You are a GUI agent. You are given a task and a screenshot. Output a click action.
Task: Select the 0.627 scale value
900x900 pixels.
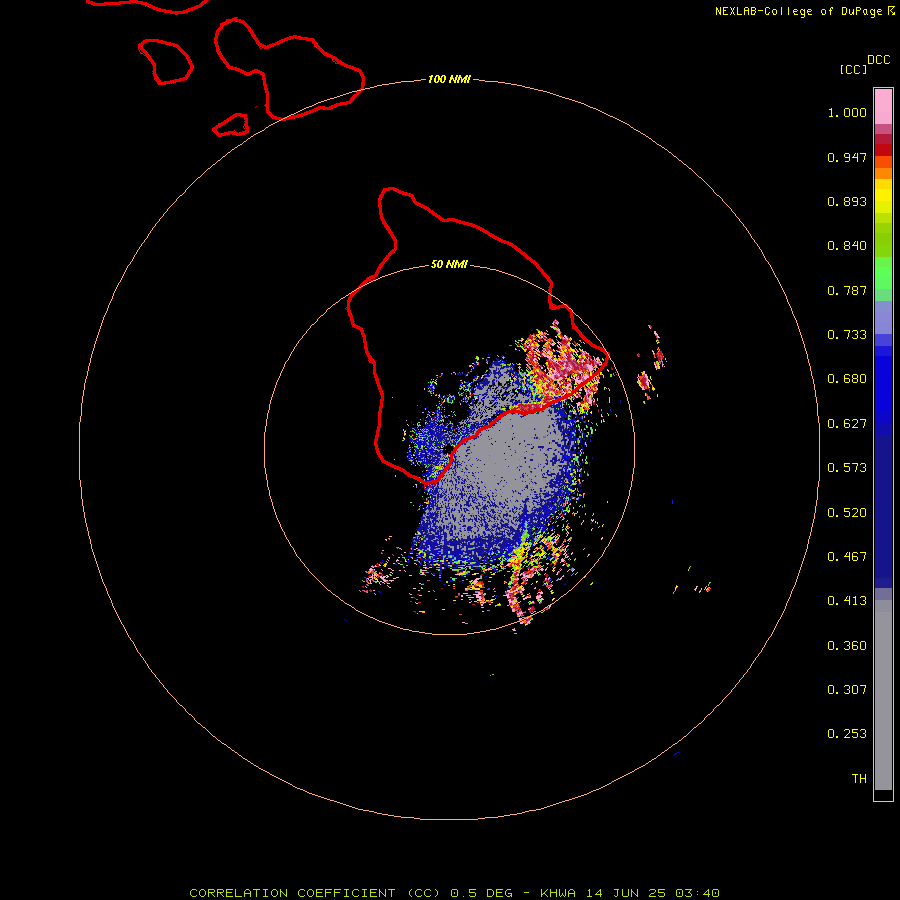click(x=847, y=424)
